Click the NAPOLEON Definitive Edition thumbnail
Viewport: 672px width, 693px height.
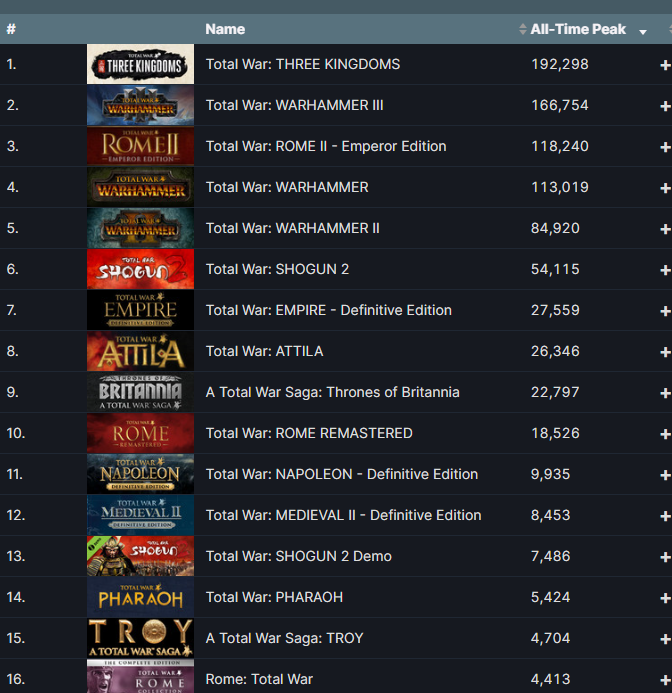point(141,474)
